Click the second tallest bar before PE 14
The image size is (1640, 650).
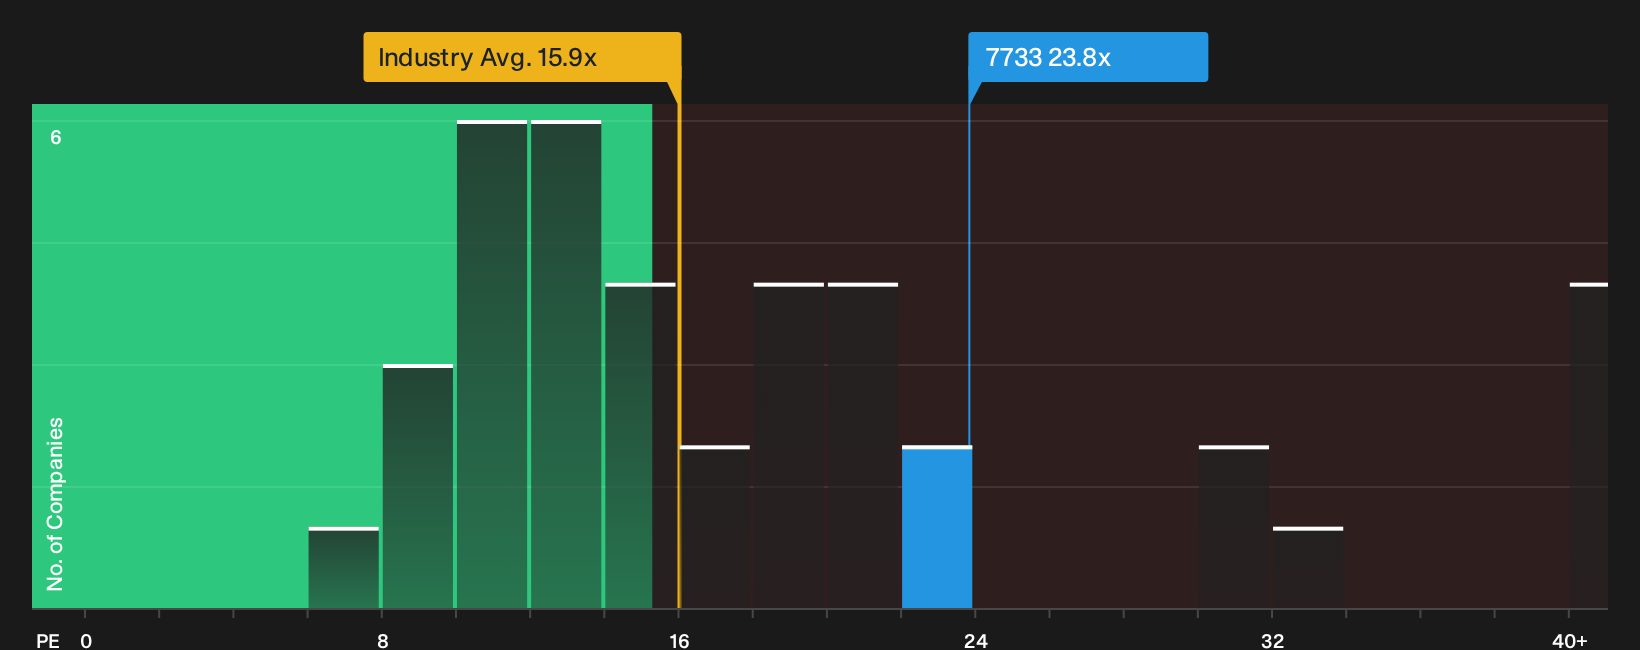pyautogui.click(x=566, y=364)
